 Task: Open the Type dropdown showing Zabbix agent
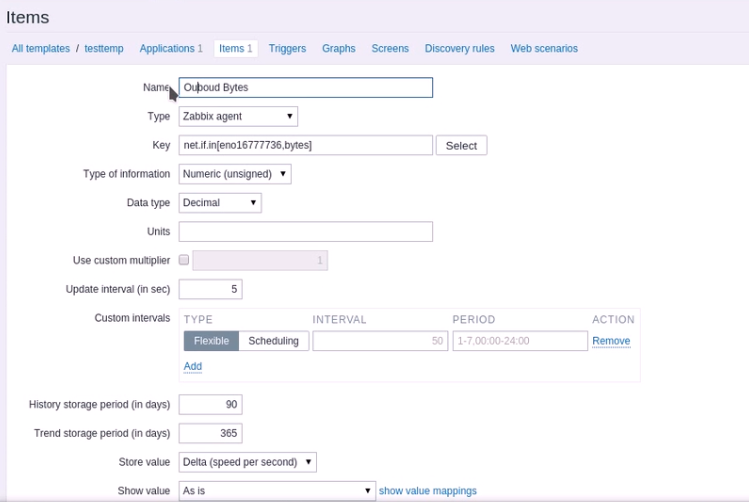pyautogui.click(x=238, y=117)
